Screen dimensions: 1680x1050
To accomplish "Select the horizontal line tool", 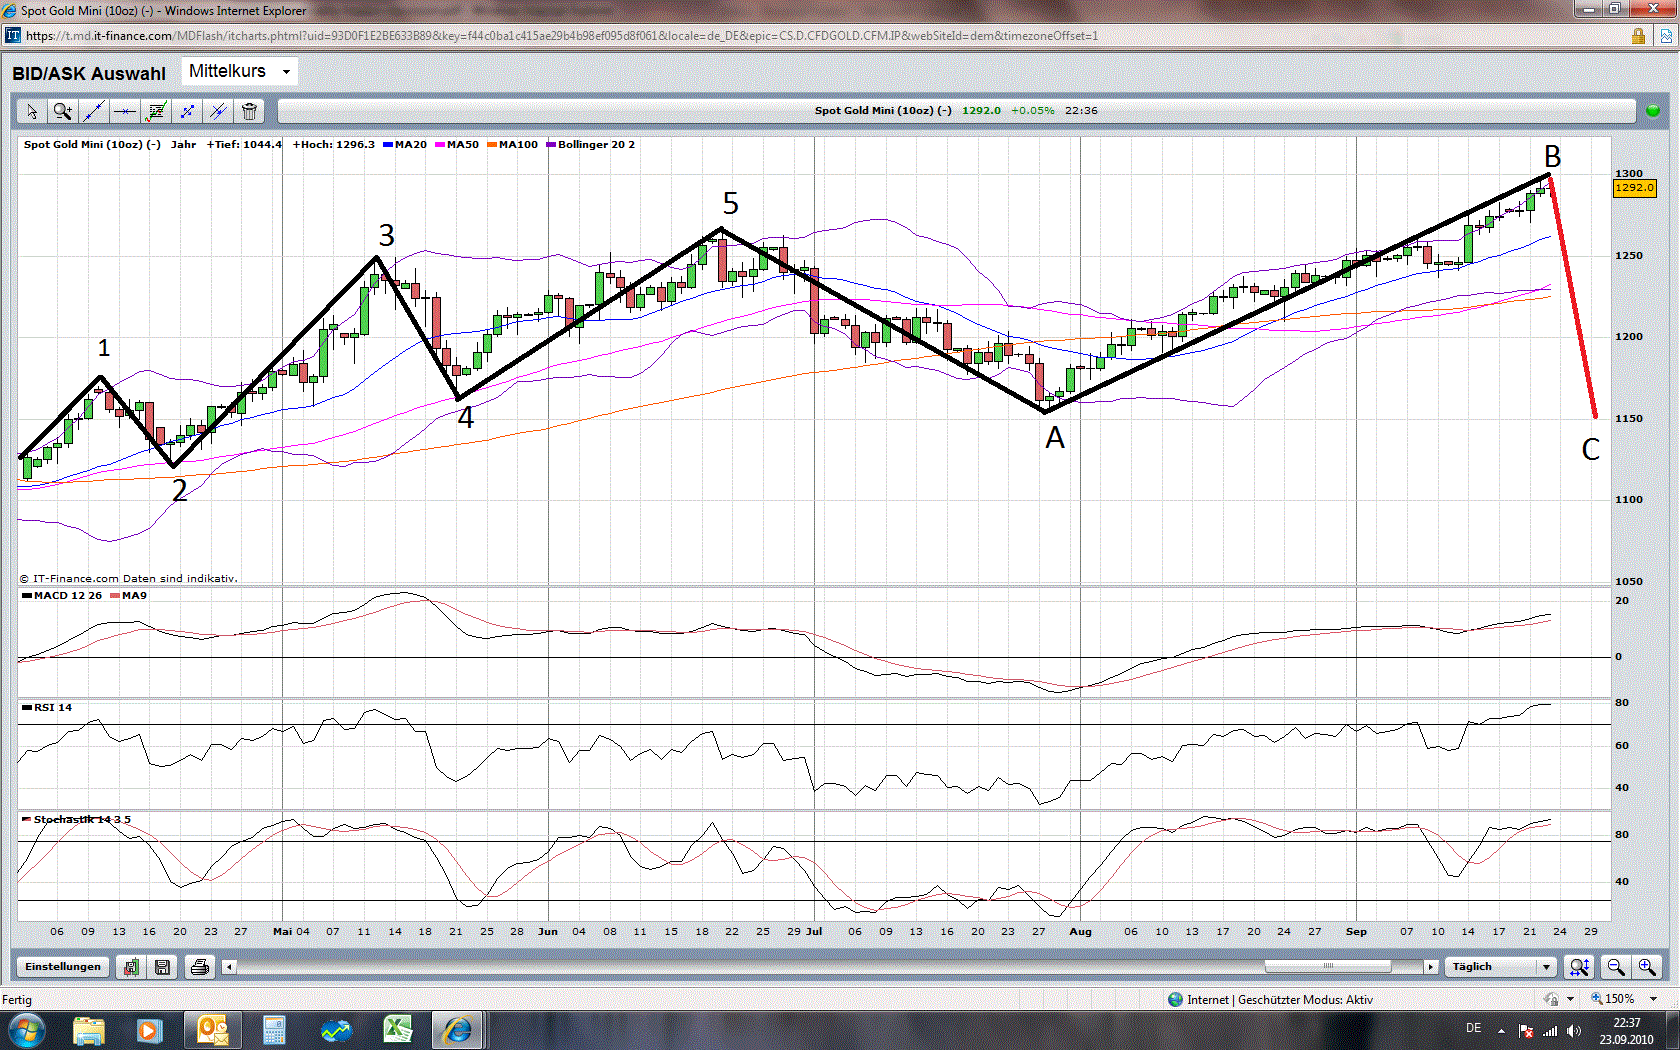I will click(x=124, y=111).
